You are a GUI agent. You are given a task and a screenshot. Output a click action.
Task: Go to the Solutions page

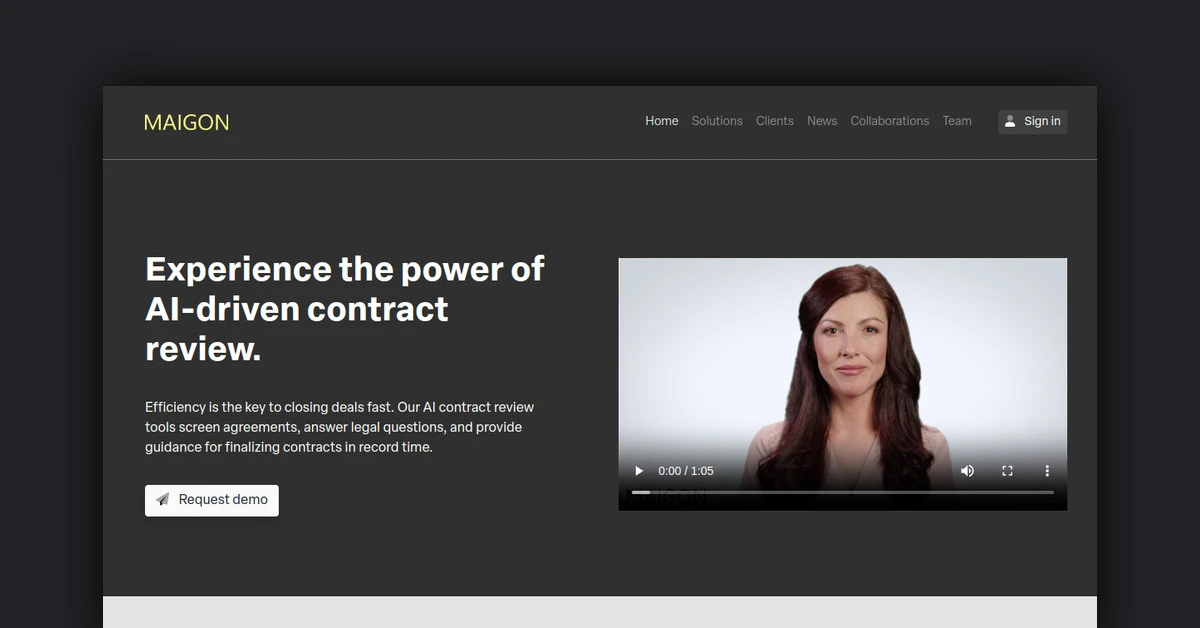717,121
